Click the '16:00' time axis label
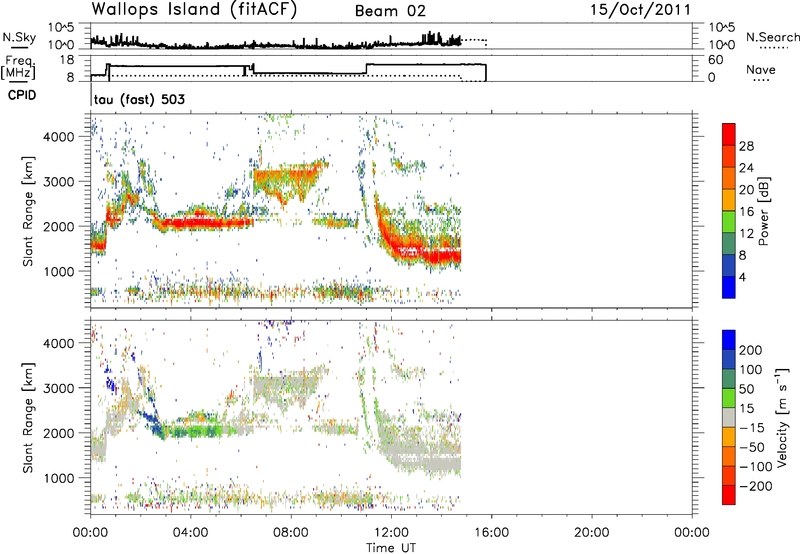The width and height of the screenshot is (800, 554). pyautogui.click(x=491, y=533)
